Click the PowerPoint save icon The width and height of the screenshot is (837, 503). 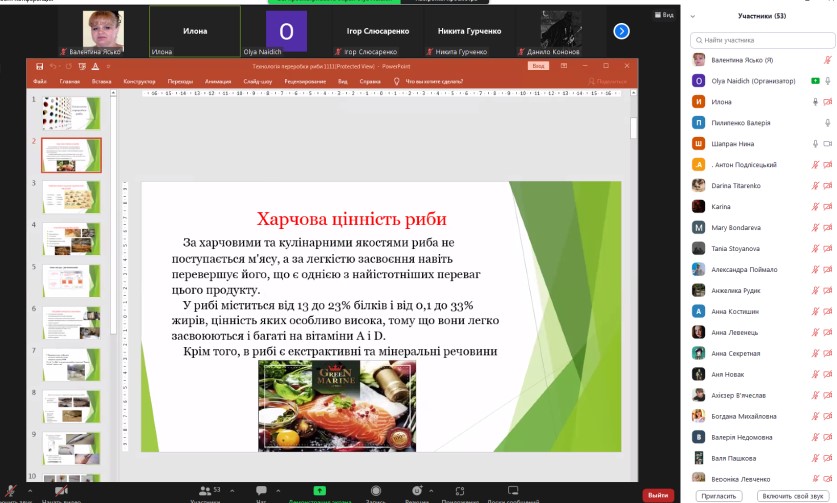(40, 66)
